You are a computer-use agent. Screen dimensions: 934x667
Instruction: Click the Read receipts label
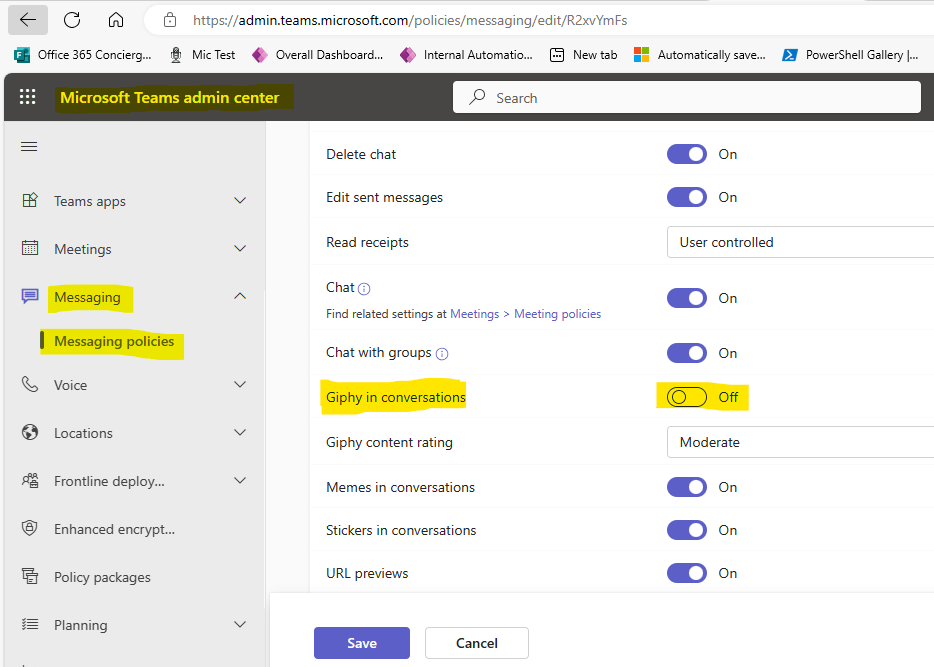[x=367, y=242]
